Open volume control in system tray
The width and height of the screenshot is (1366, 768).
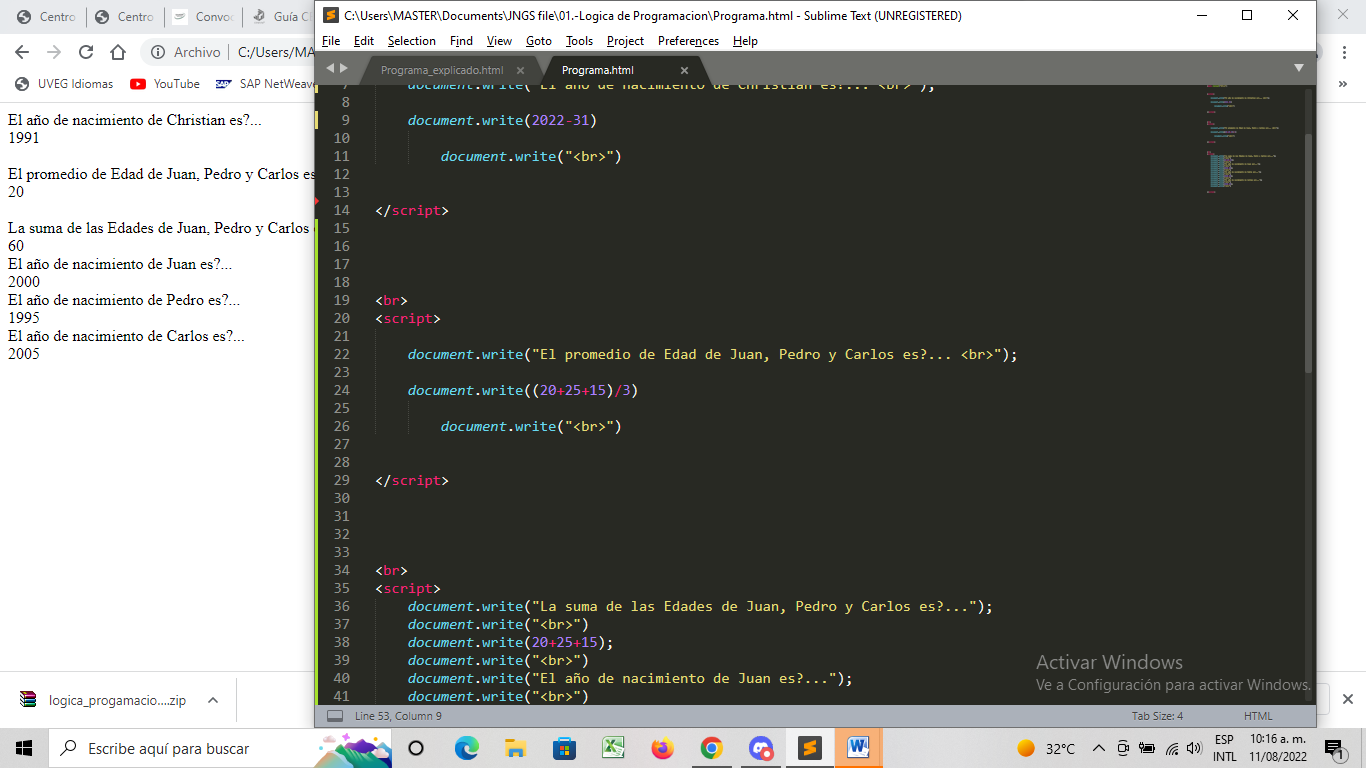1193,748
